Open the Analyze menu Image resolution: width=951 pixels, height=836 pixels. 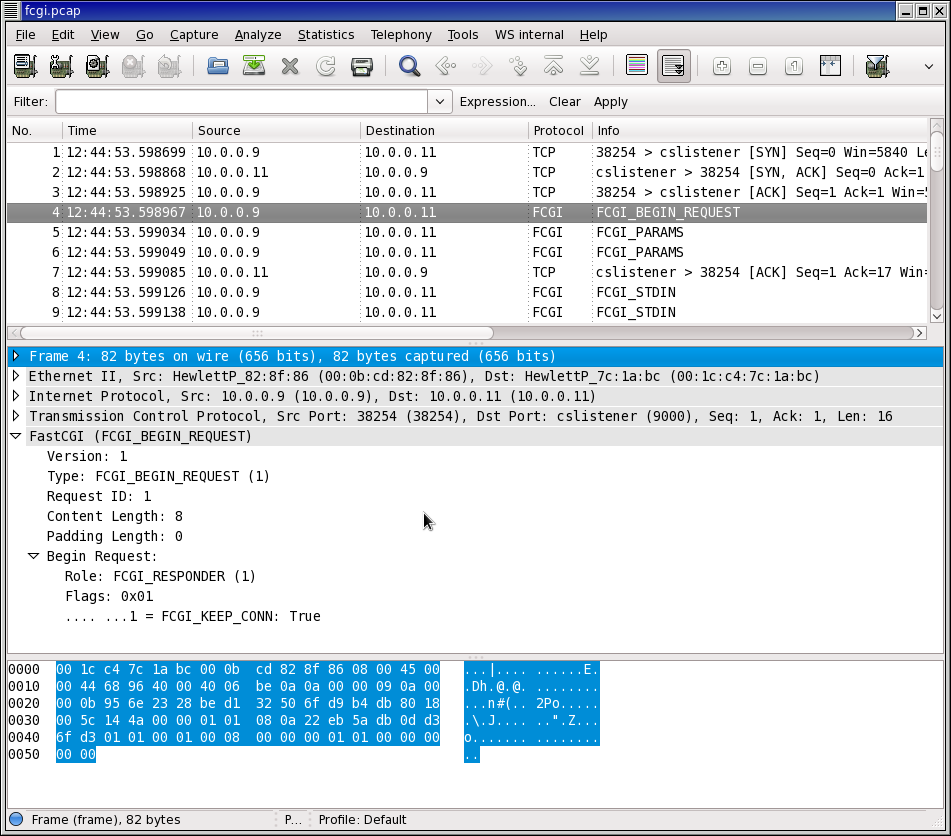pyautogui.click(x=258, y=35)
